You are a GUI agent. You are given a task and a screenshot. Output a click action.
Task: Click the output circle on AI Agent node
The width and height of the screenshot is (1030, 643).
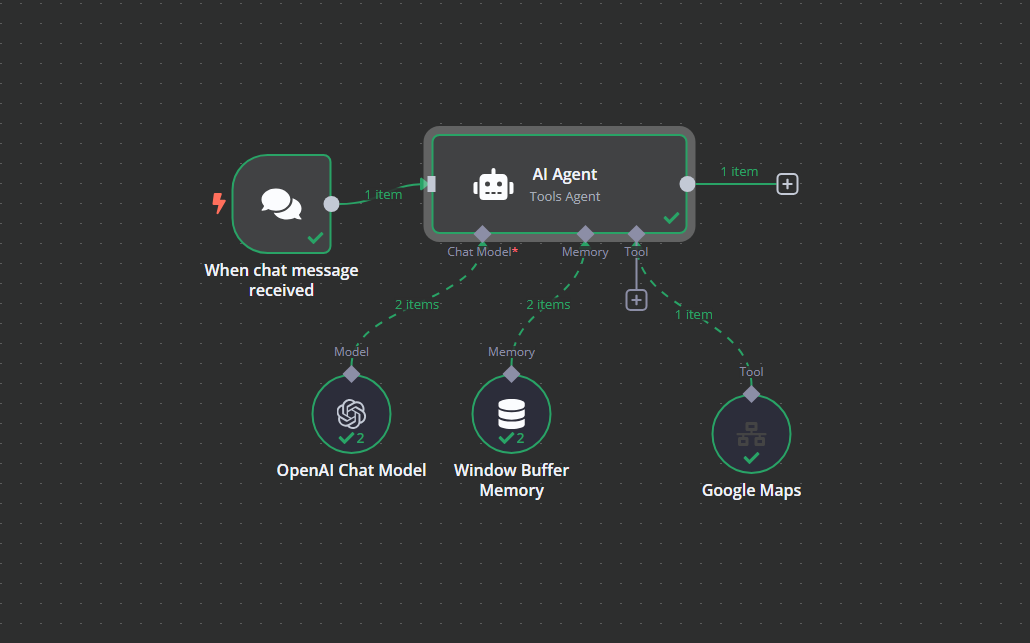click(687, 184)
